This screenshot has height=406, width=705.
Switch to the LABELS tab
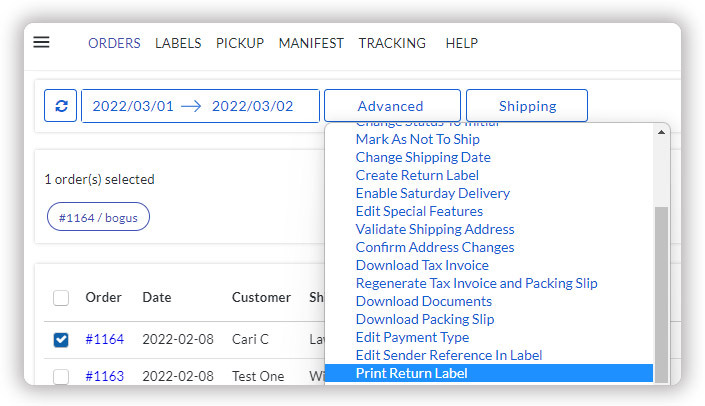click(x=178, y=43)
